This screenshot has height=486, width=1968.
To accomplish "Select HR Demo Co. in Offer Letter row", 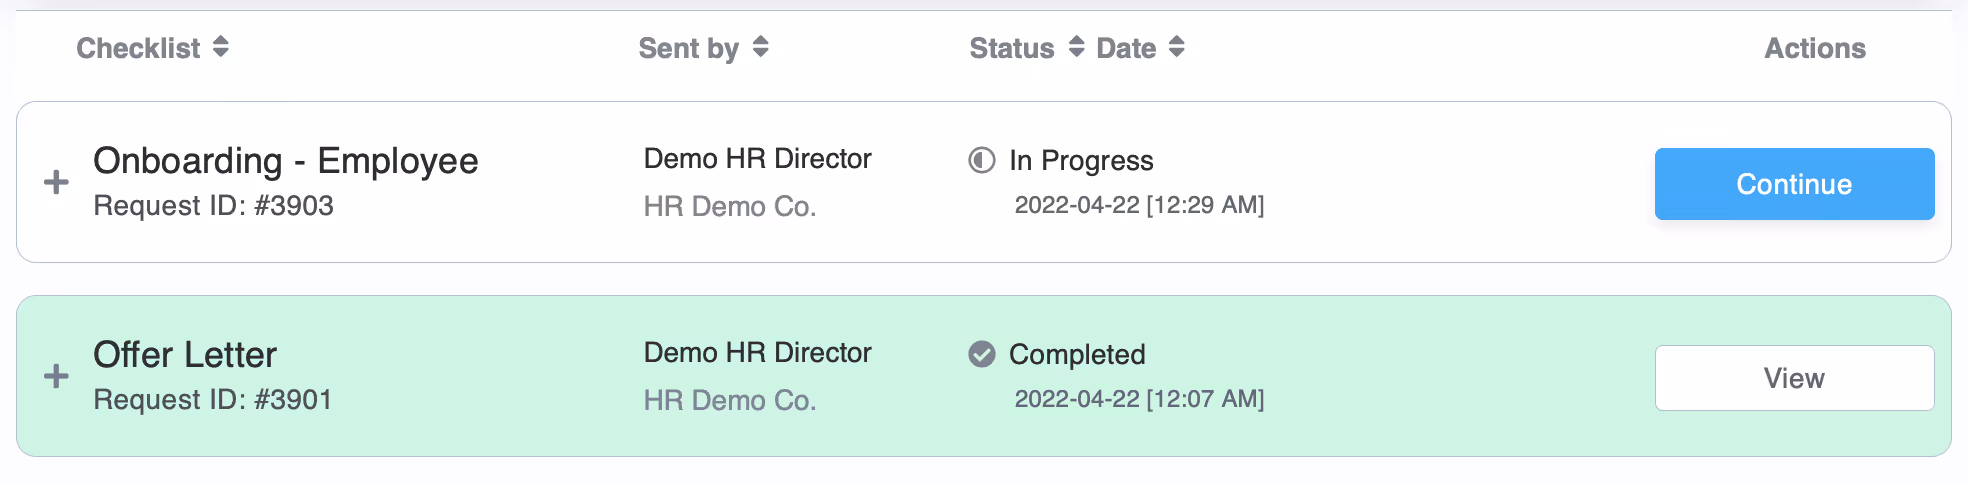I will [x=730, y=400].
